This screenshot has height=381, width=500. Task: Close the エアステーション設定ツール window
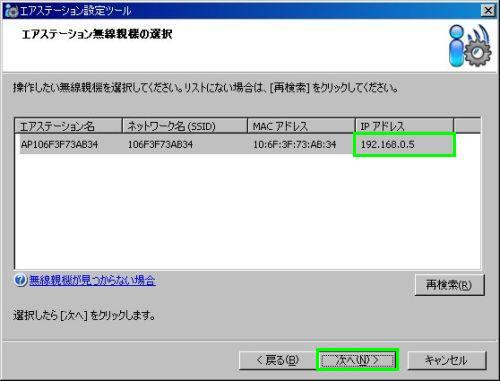[x=488, y=11]
